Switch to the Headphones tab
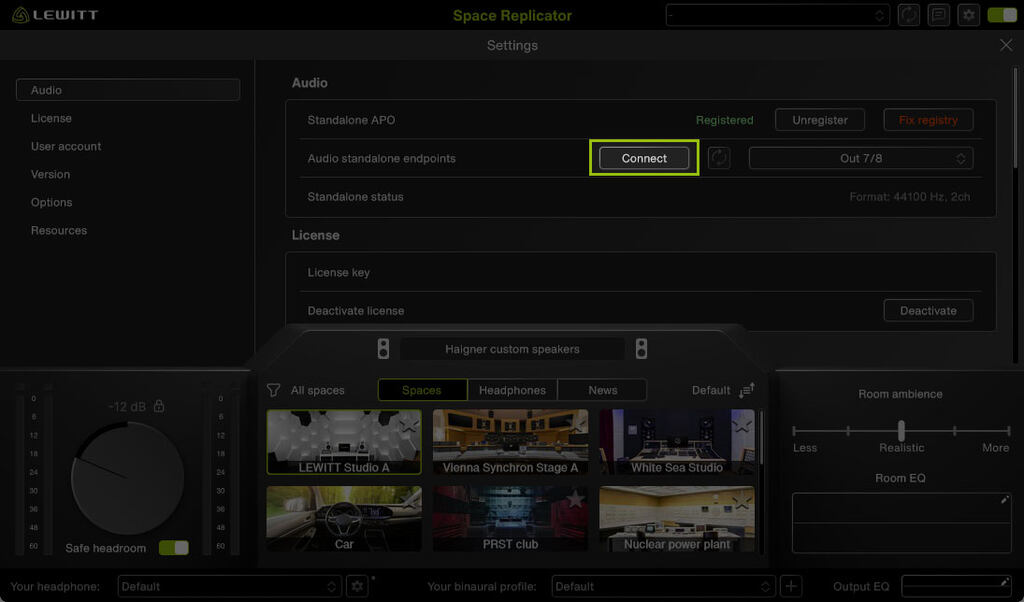 512,390
